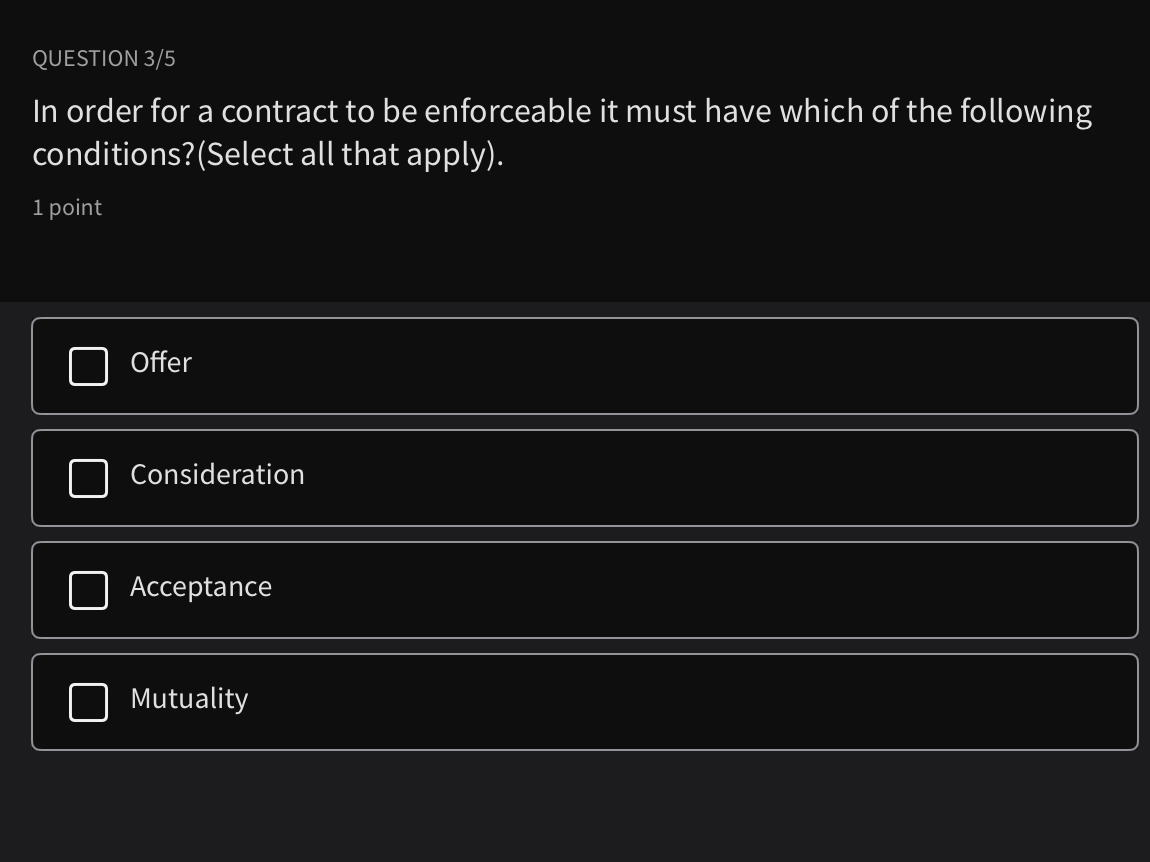
Task: Click the Offer answer label text
Action: [160, 363]
